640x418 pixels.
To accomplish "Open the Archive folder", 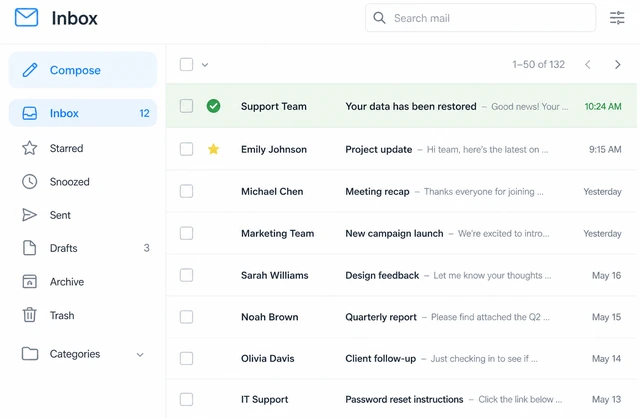I will click(x=83, y=282).
